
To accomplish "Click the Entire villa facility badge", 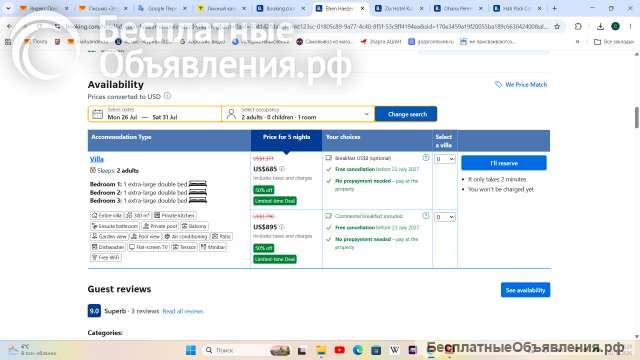I will click(107, 215).
